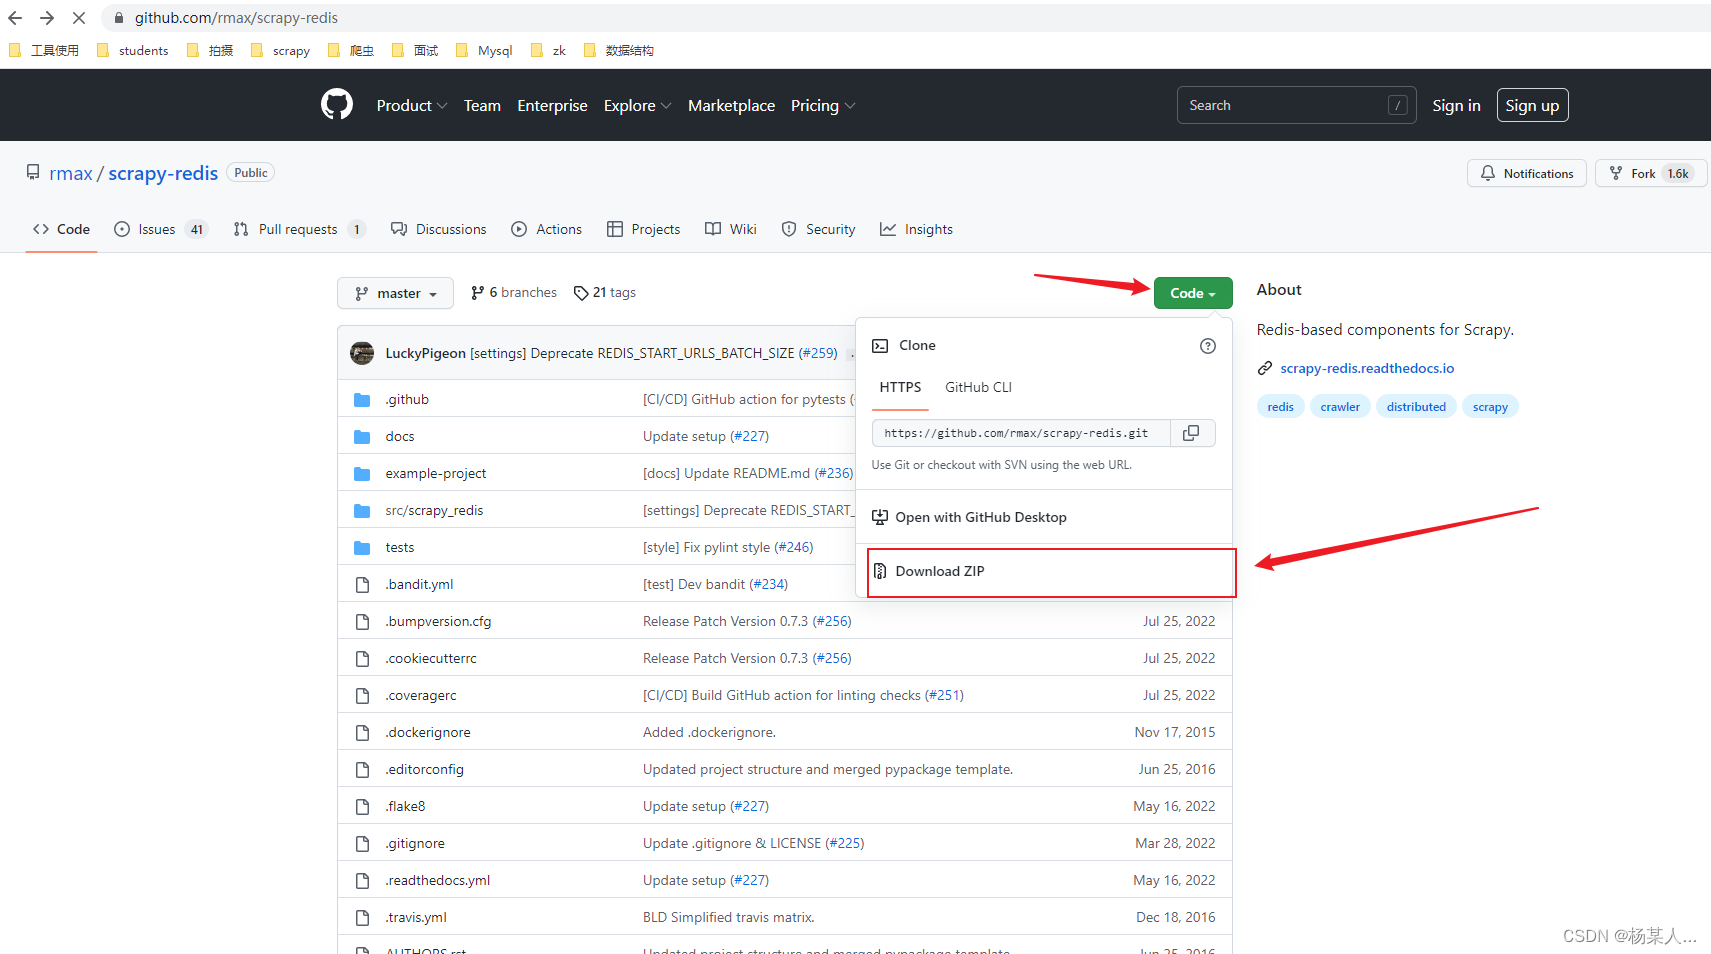Expand the Product menu
The image size is (1711, 954).
(x=412, y=105)
